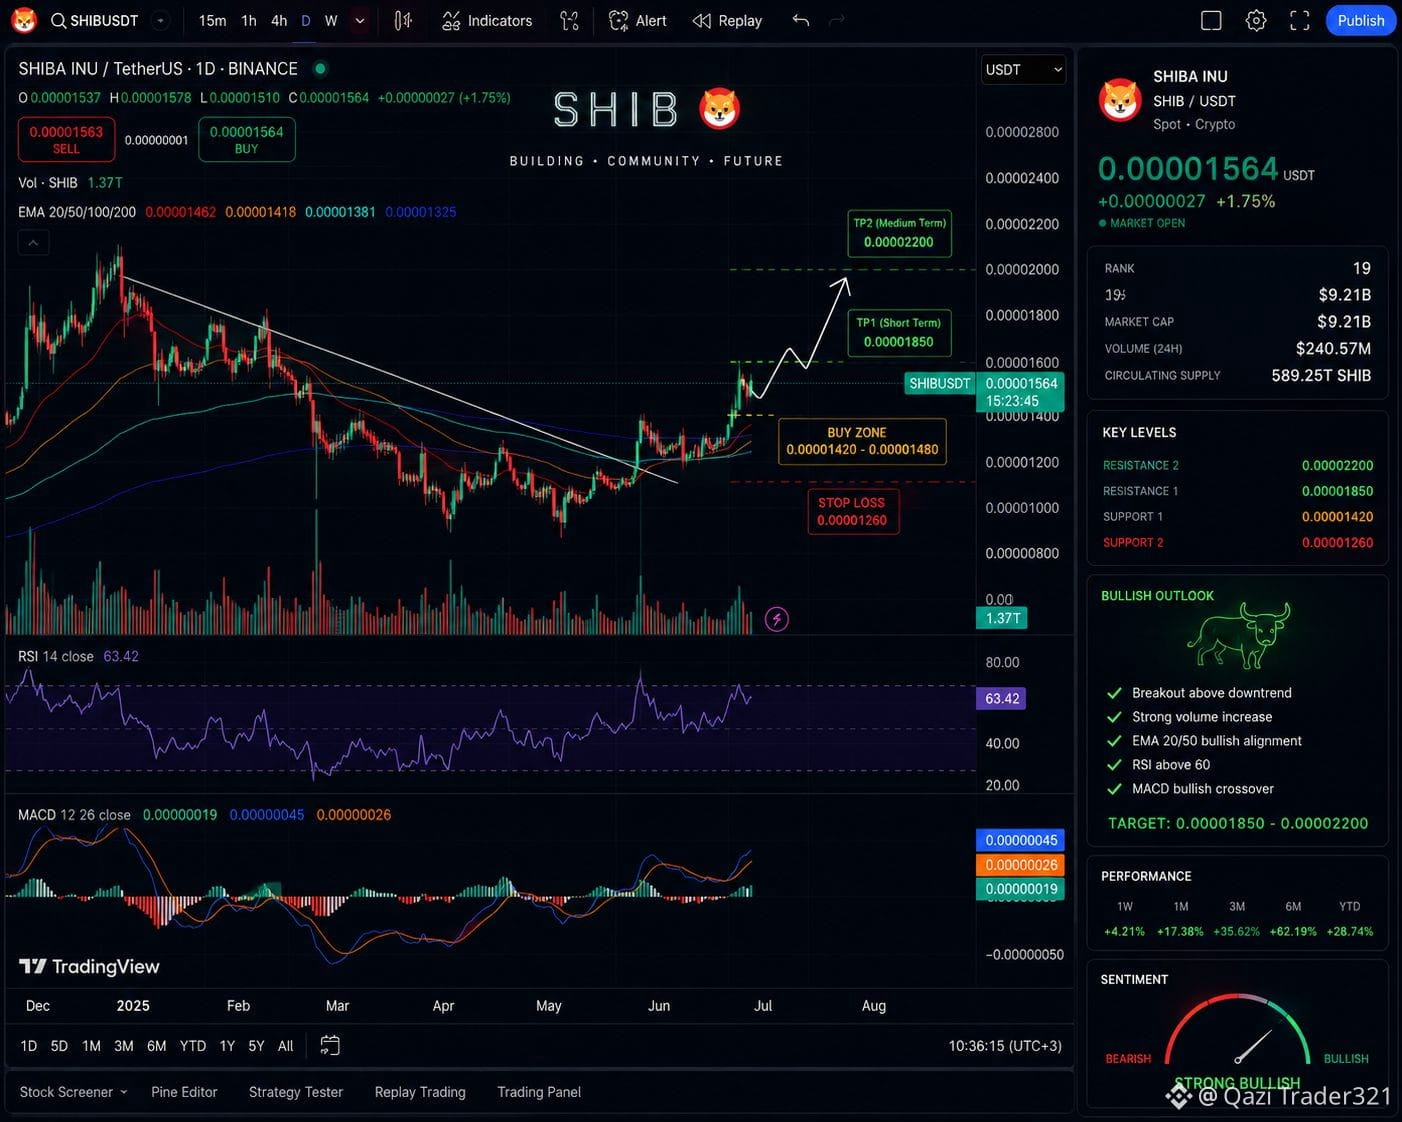Image resolution: width=1402 pixels, height=1122 pixels.
Task: Open the Replay Trading tab
Action: (x=420, y=1092)
